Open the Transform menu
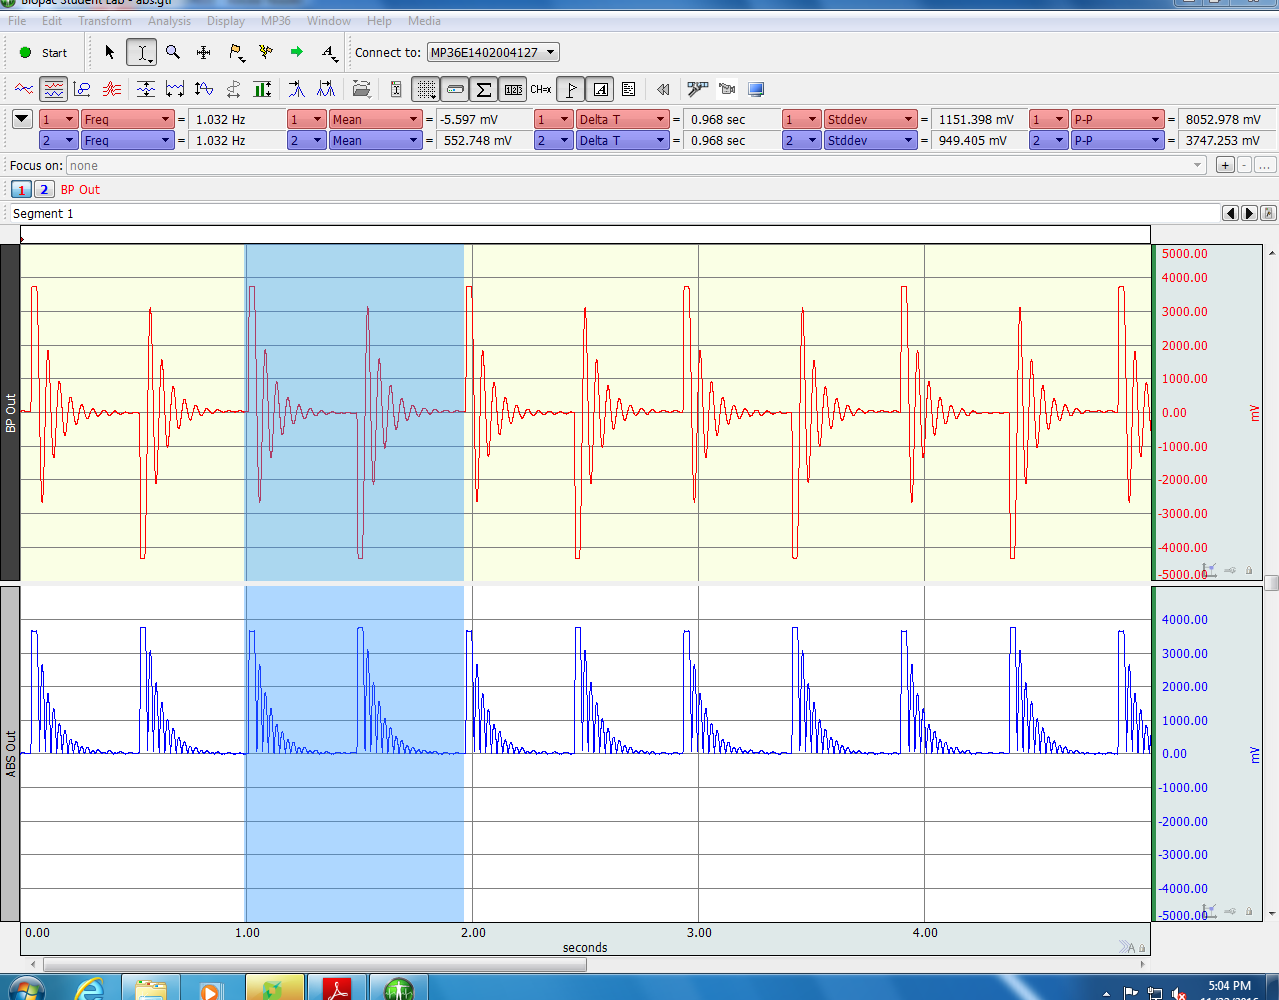1279x1000 pixels. point(105,20)
